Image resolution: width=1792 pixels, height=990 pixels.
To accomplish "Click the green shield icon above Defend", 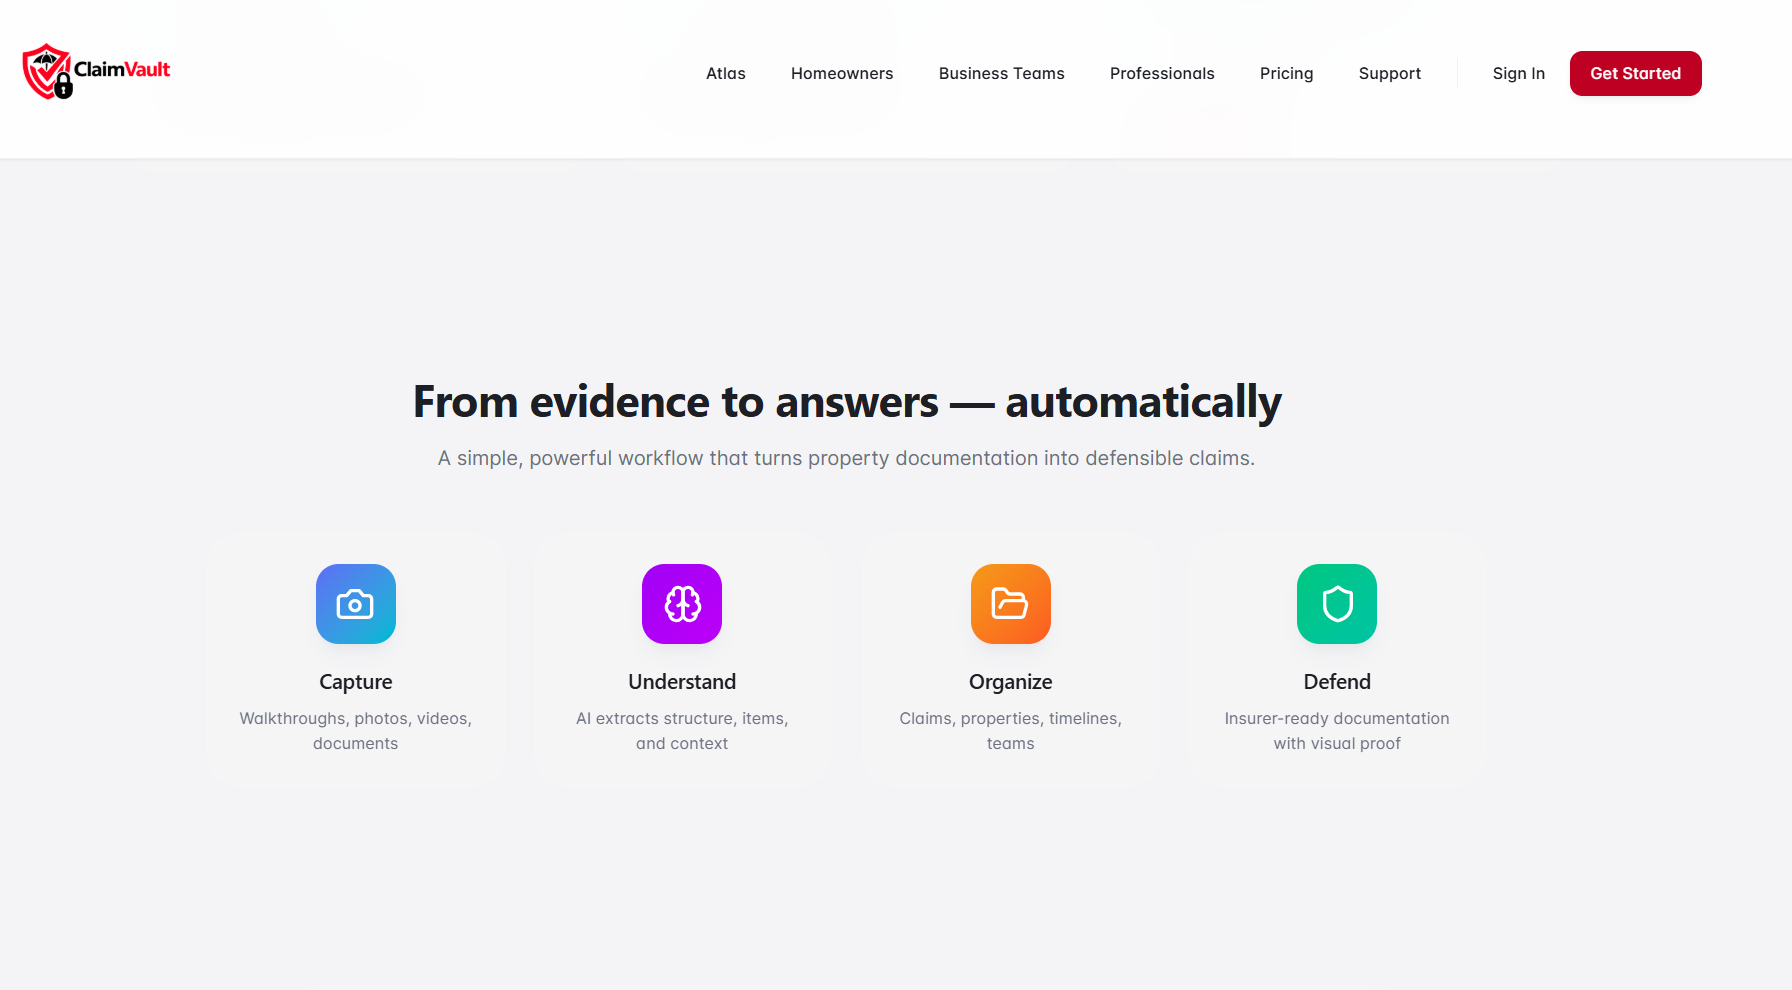I will coord(1337,604).
